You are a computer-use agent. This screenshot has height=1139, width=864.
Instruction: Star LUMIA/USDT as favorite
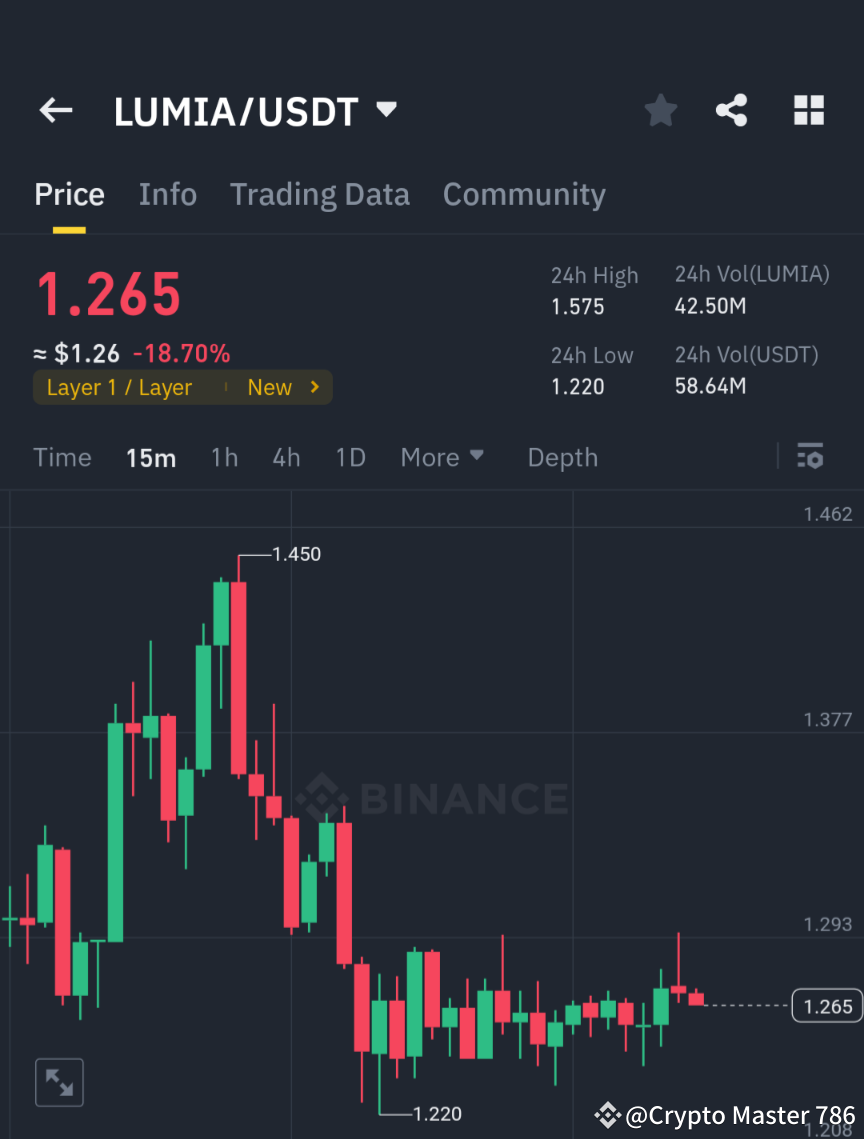[x=660, y=110]
